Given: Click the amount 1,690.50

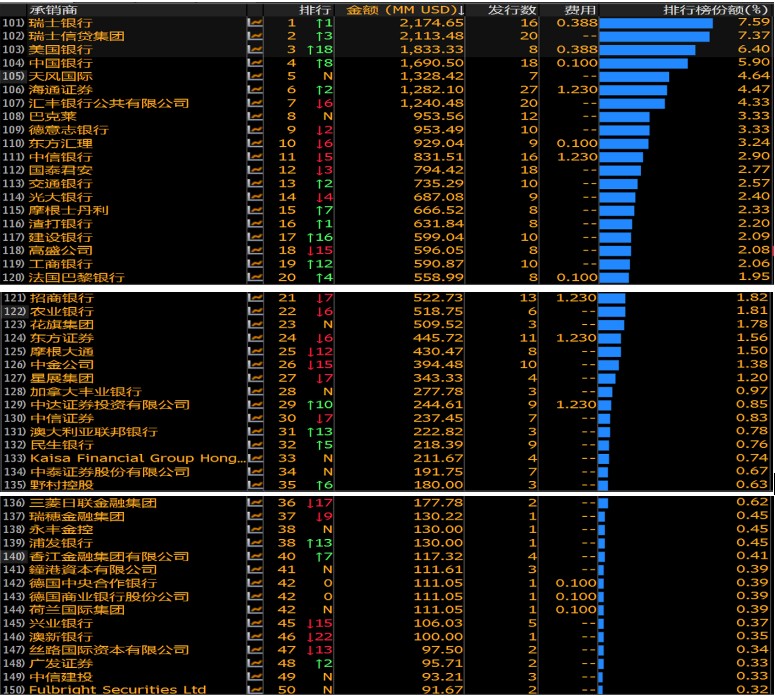Looking at the screenshot, I should tap(431, 63).
